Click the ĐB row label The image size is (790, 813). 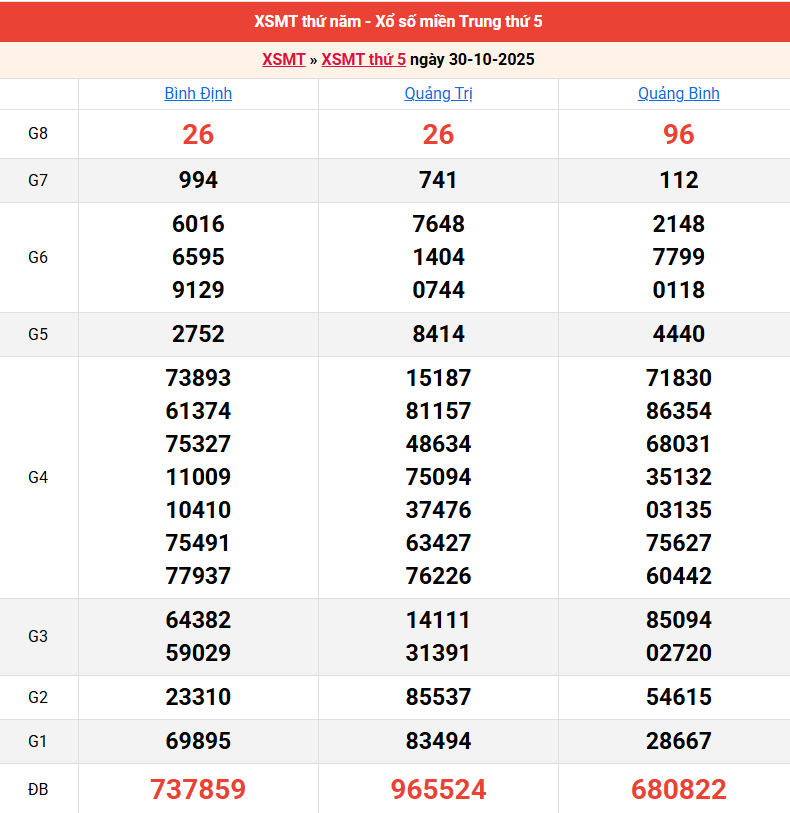38,789
